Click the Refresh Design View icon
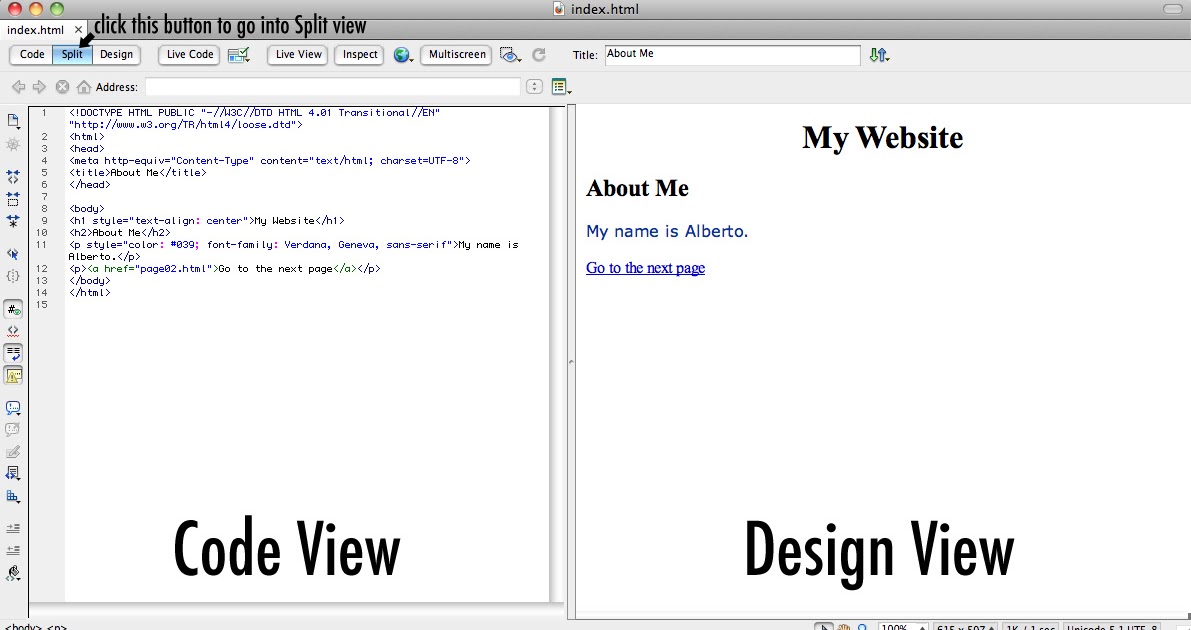Screen dimensions: 1191x630 click(537, 55)
